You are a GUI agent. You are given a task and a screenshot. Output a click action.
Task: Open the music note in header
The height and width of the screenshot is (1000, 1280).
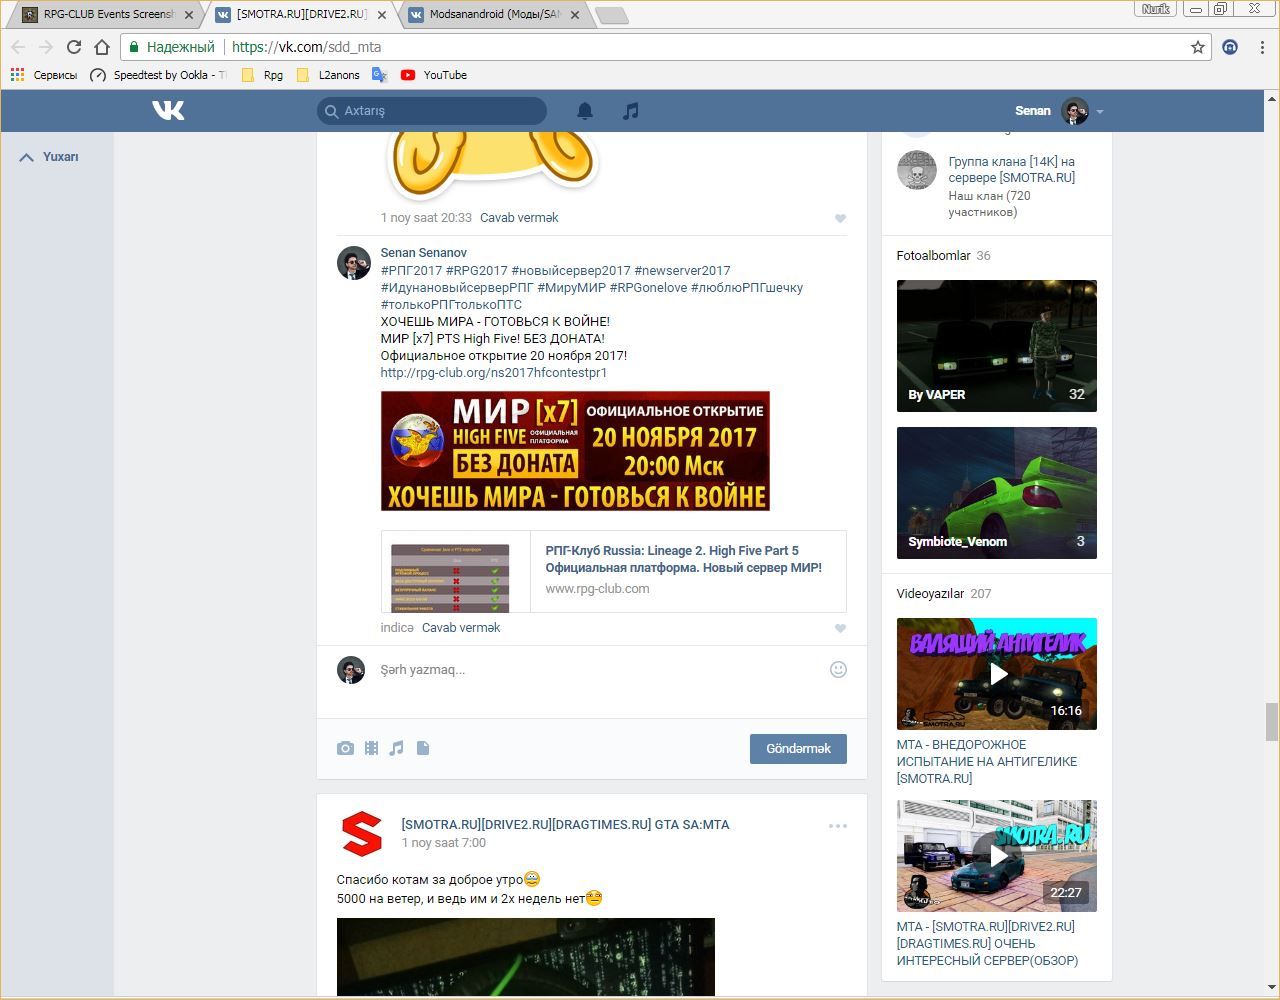pos(630,111)
